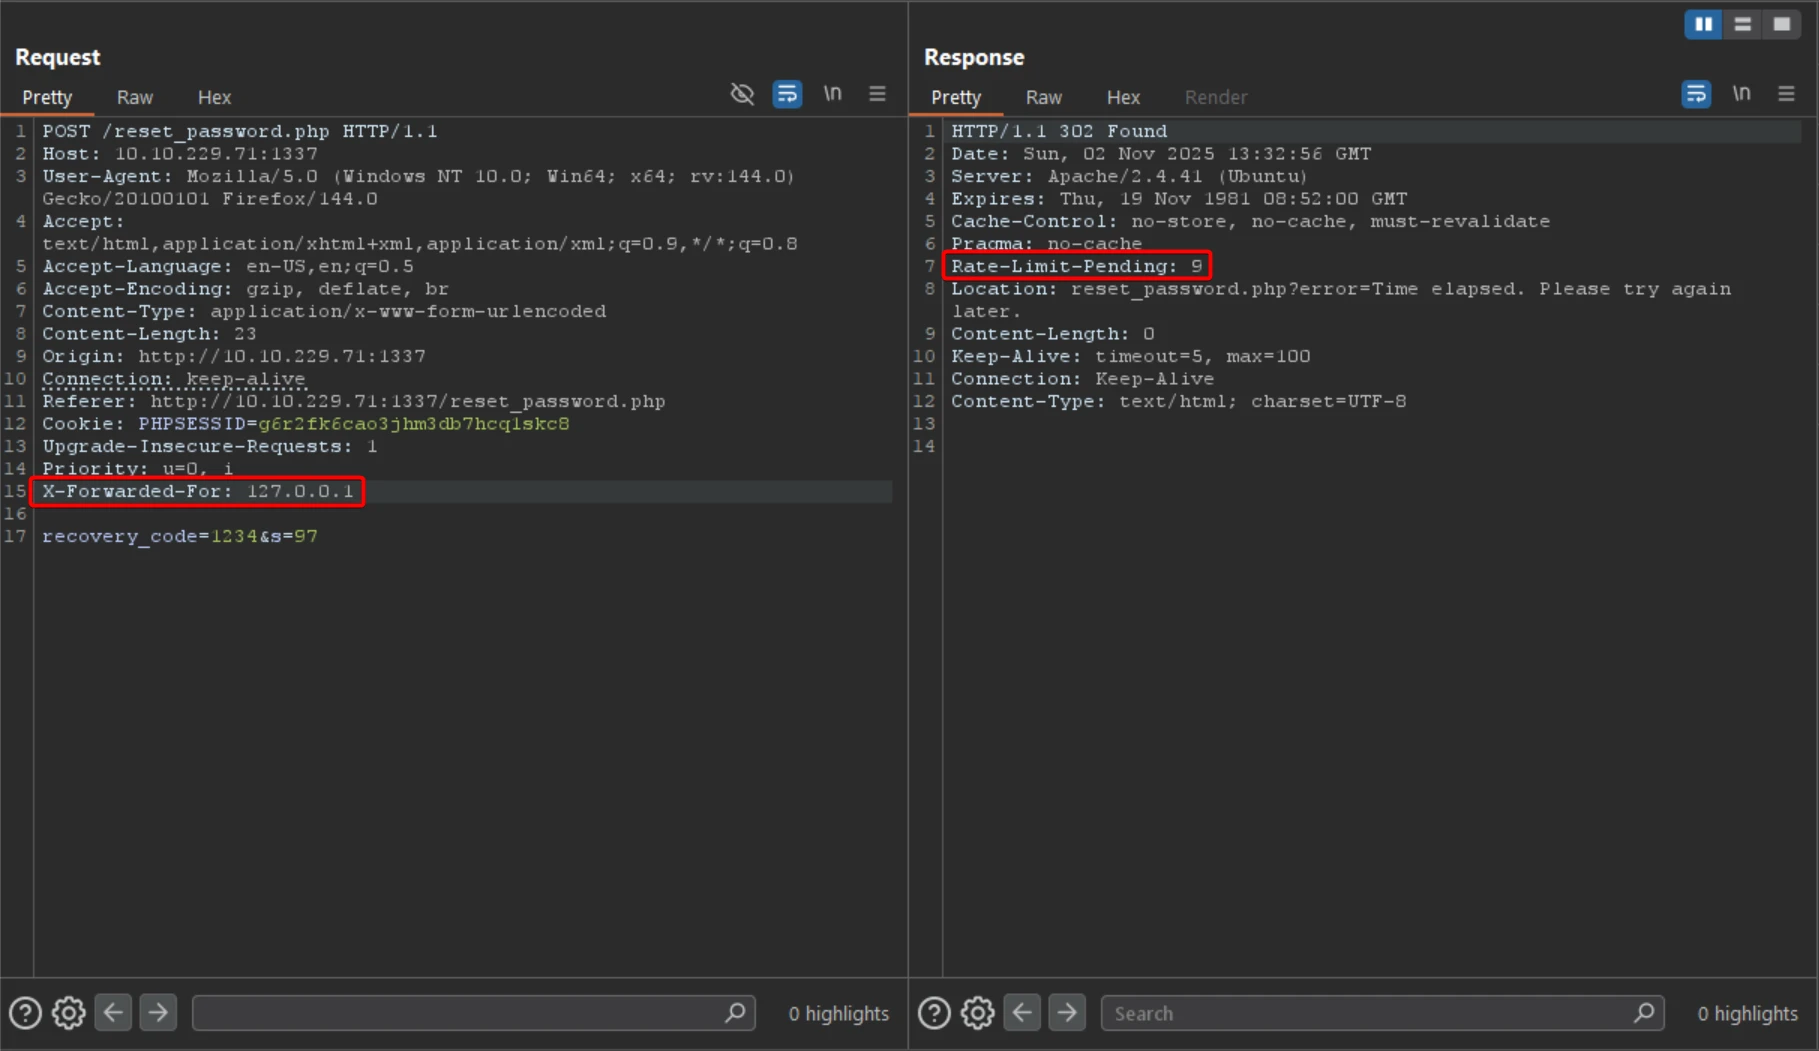Click the Response search input field
This screenshot has width=1819, height=1051.
click(1370, 1013)
